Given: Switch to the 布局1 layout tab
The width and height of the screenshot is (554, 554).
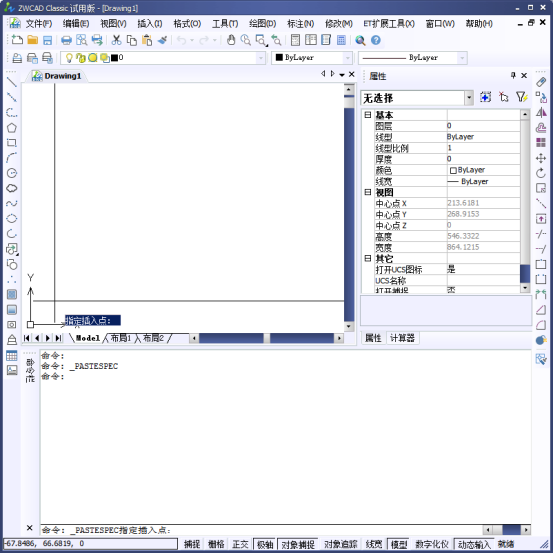Looking at the screenshot, I should click(x=121, y=338).
